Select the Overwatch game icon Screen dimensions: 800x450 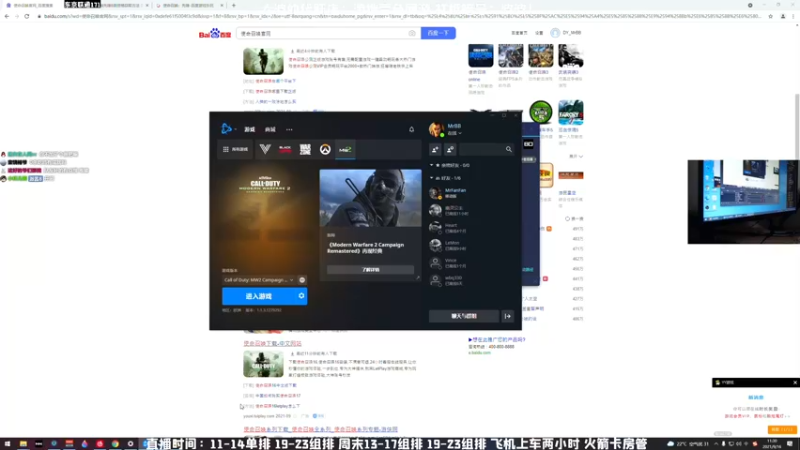(x=325, y=149)
